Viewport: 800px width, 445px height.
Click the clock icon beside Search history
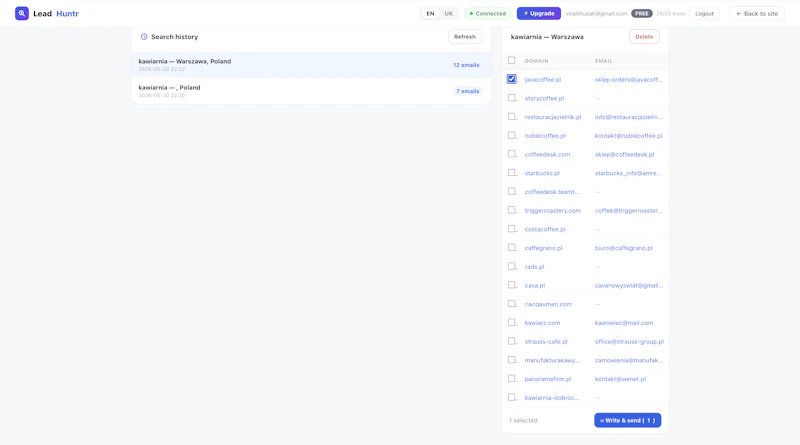[144, 37]
